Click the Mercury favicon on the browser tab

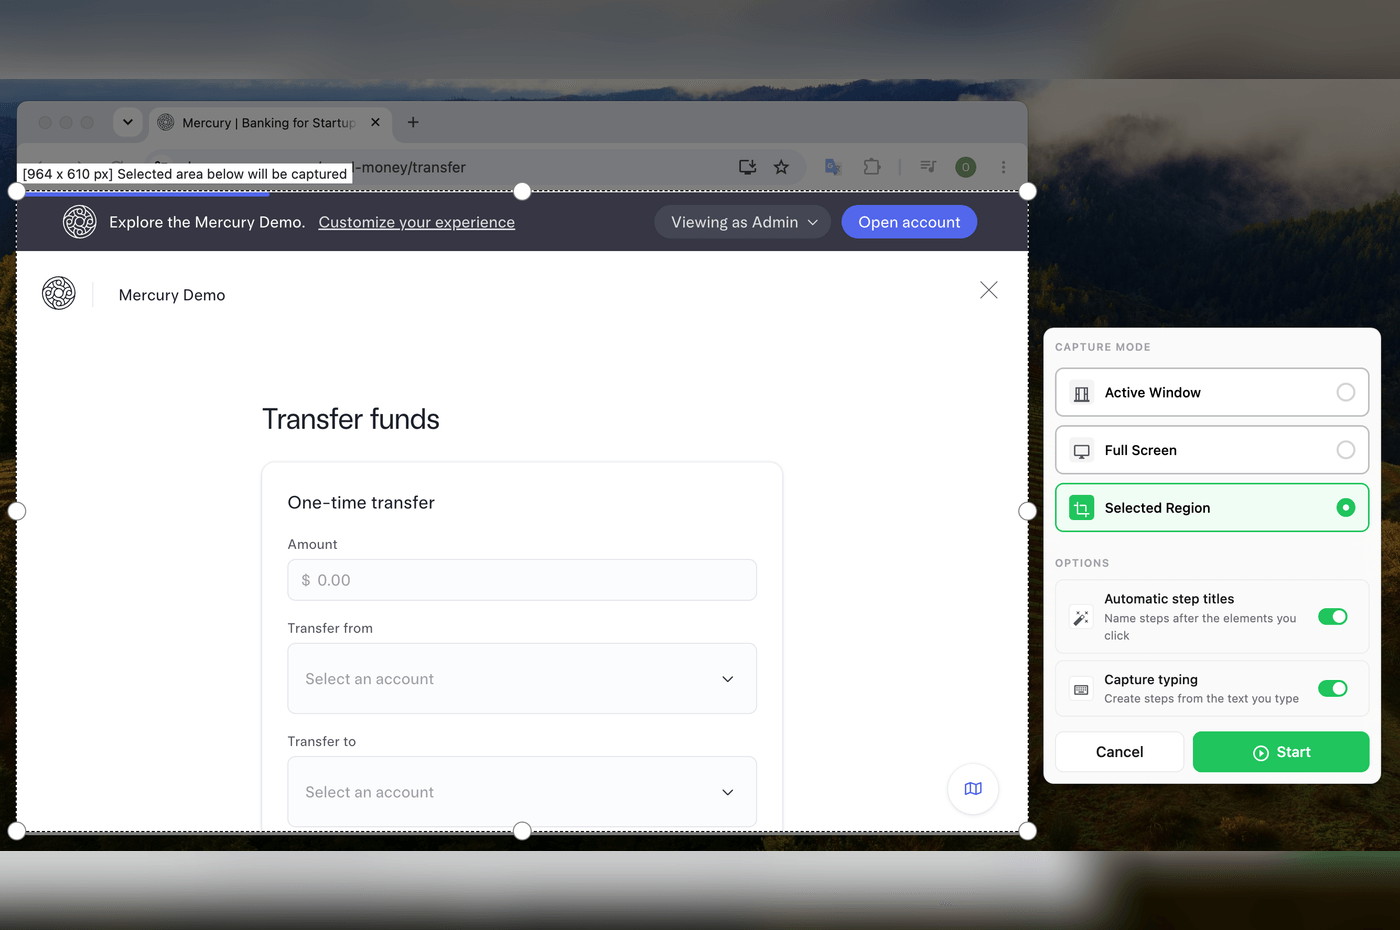point(166,122)
